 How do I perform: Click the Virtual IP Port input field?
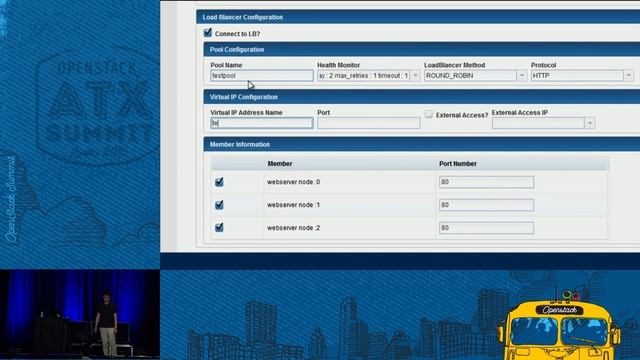(369, 123)
